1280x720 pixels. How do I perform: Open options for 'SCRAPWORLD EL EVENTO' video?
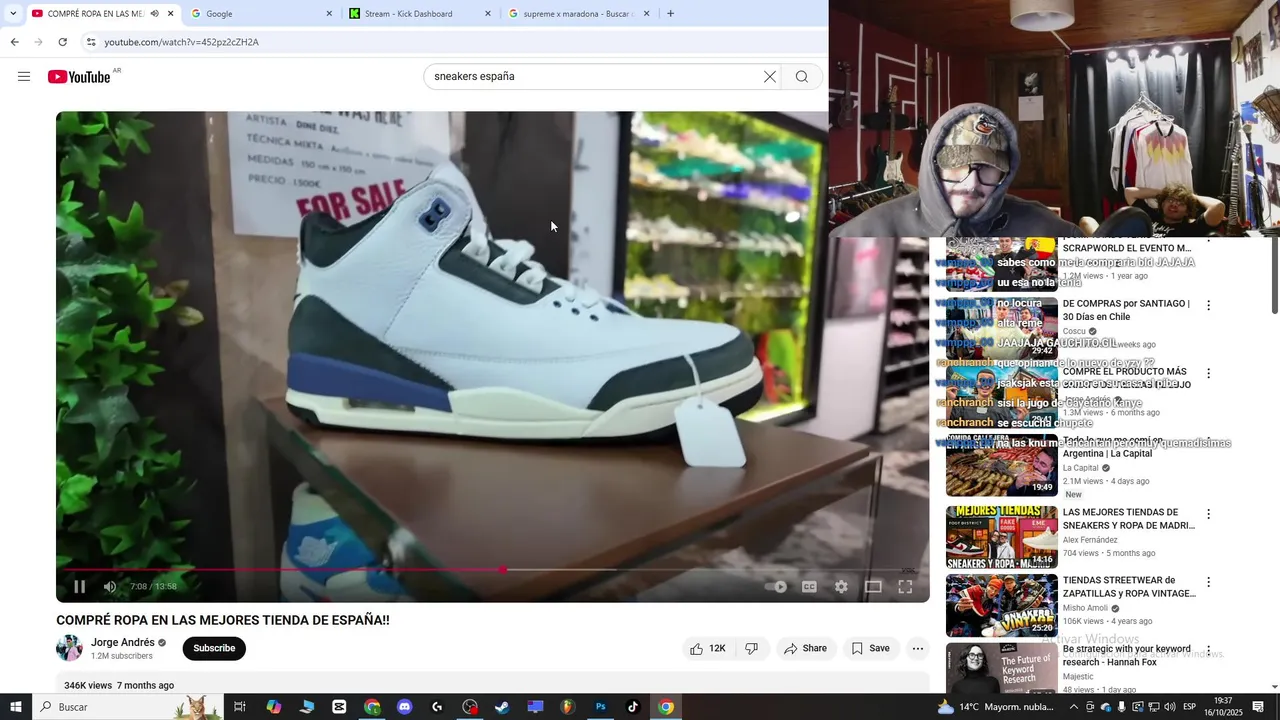[1208, 240]
